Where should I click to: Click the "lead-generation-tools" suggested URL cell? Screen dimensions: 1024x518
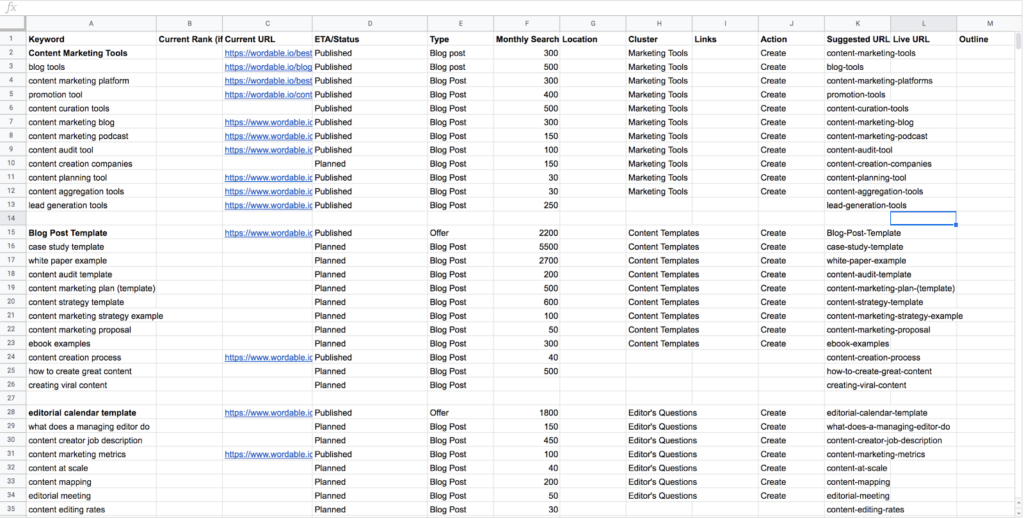[x=866, y=205]
